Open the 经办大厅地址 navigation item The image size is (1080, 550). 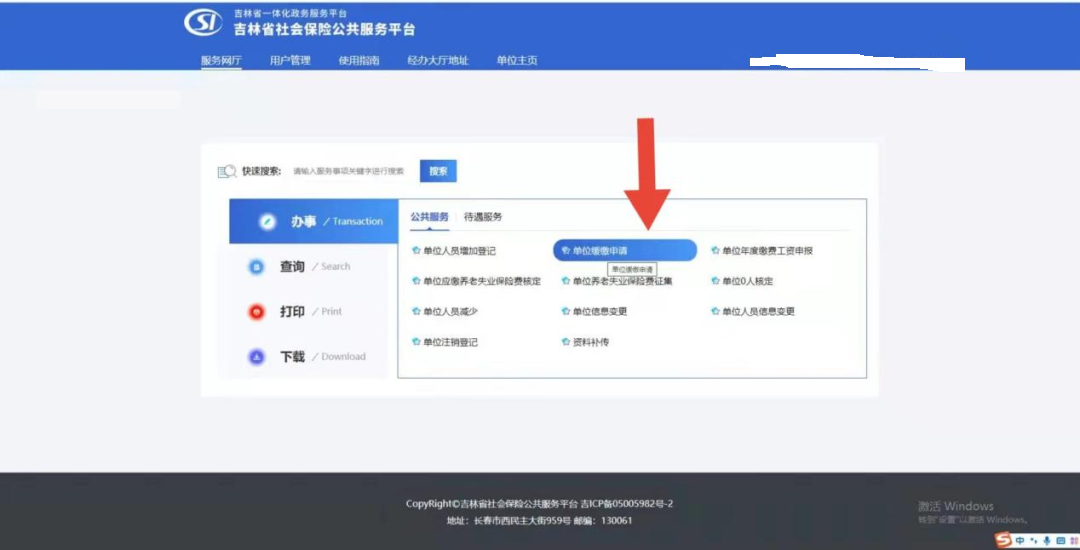438,61
